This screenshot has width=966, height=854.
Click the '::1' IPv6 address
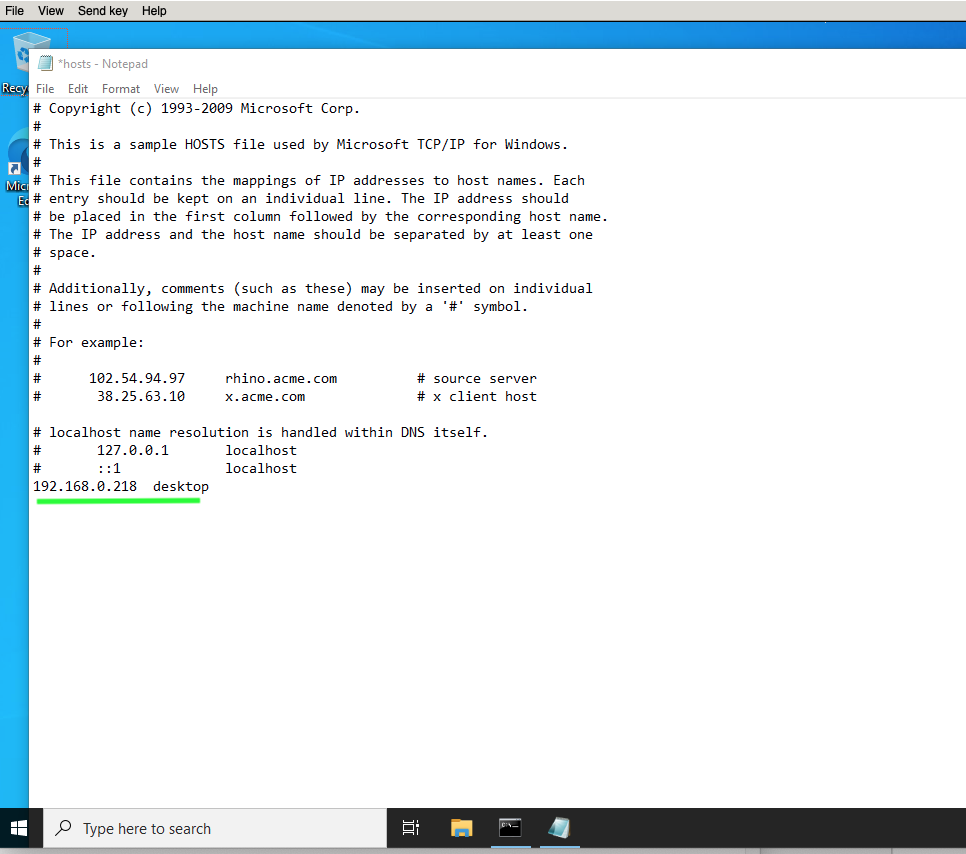pyautogui.click(x=109, y=468)
